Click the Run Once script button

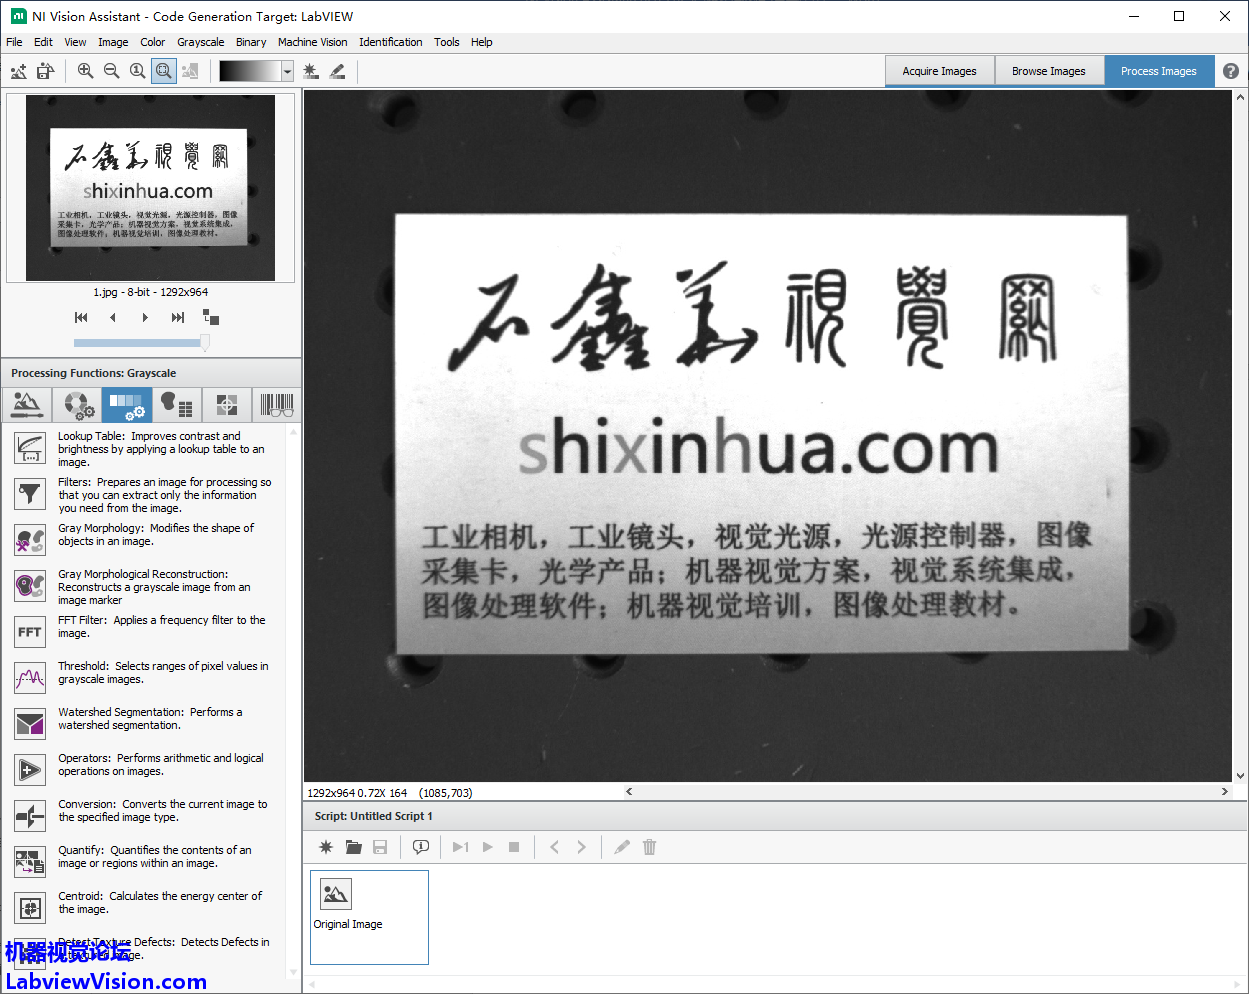pos(460,847)
